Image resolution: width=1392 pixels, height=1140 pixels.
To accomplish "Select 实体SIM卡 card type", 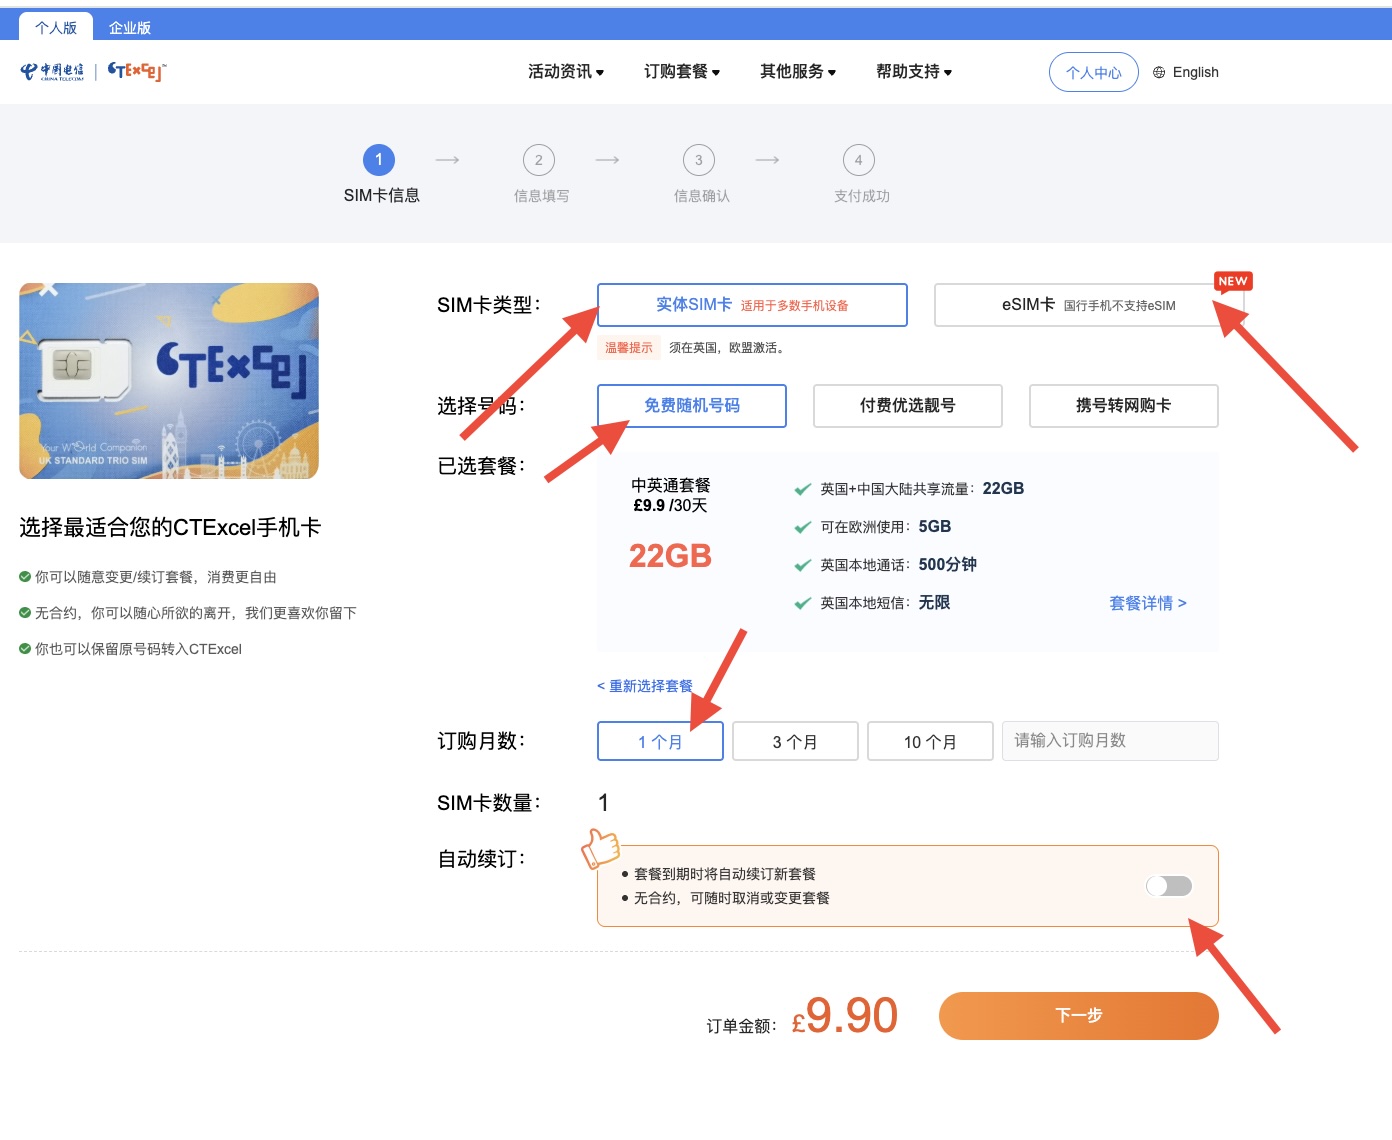I will click(x=752, y=305).
